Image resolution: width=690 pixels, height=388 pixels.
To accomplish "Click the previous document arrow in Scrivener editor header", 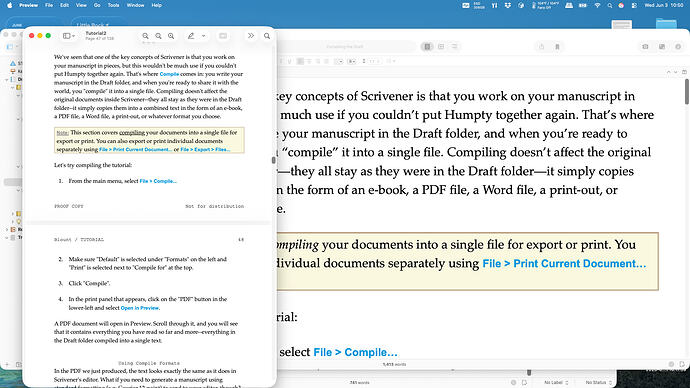I will click(x=668, y=72).
